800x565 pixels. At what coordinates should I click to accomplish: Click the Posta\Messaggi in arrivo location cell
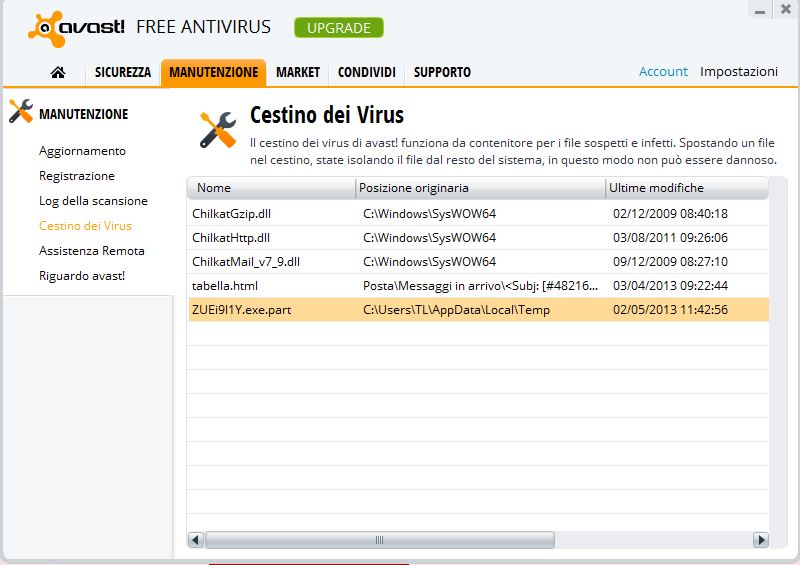click(x=480, y=286)
